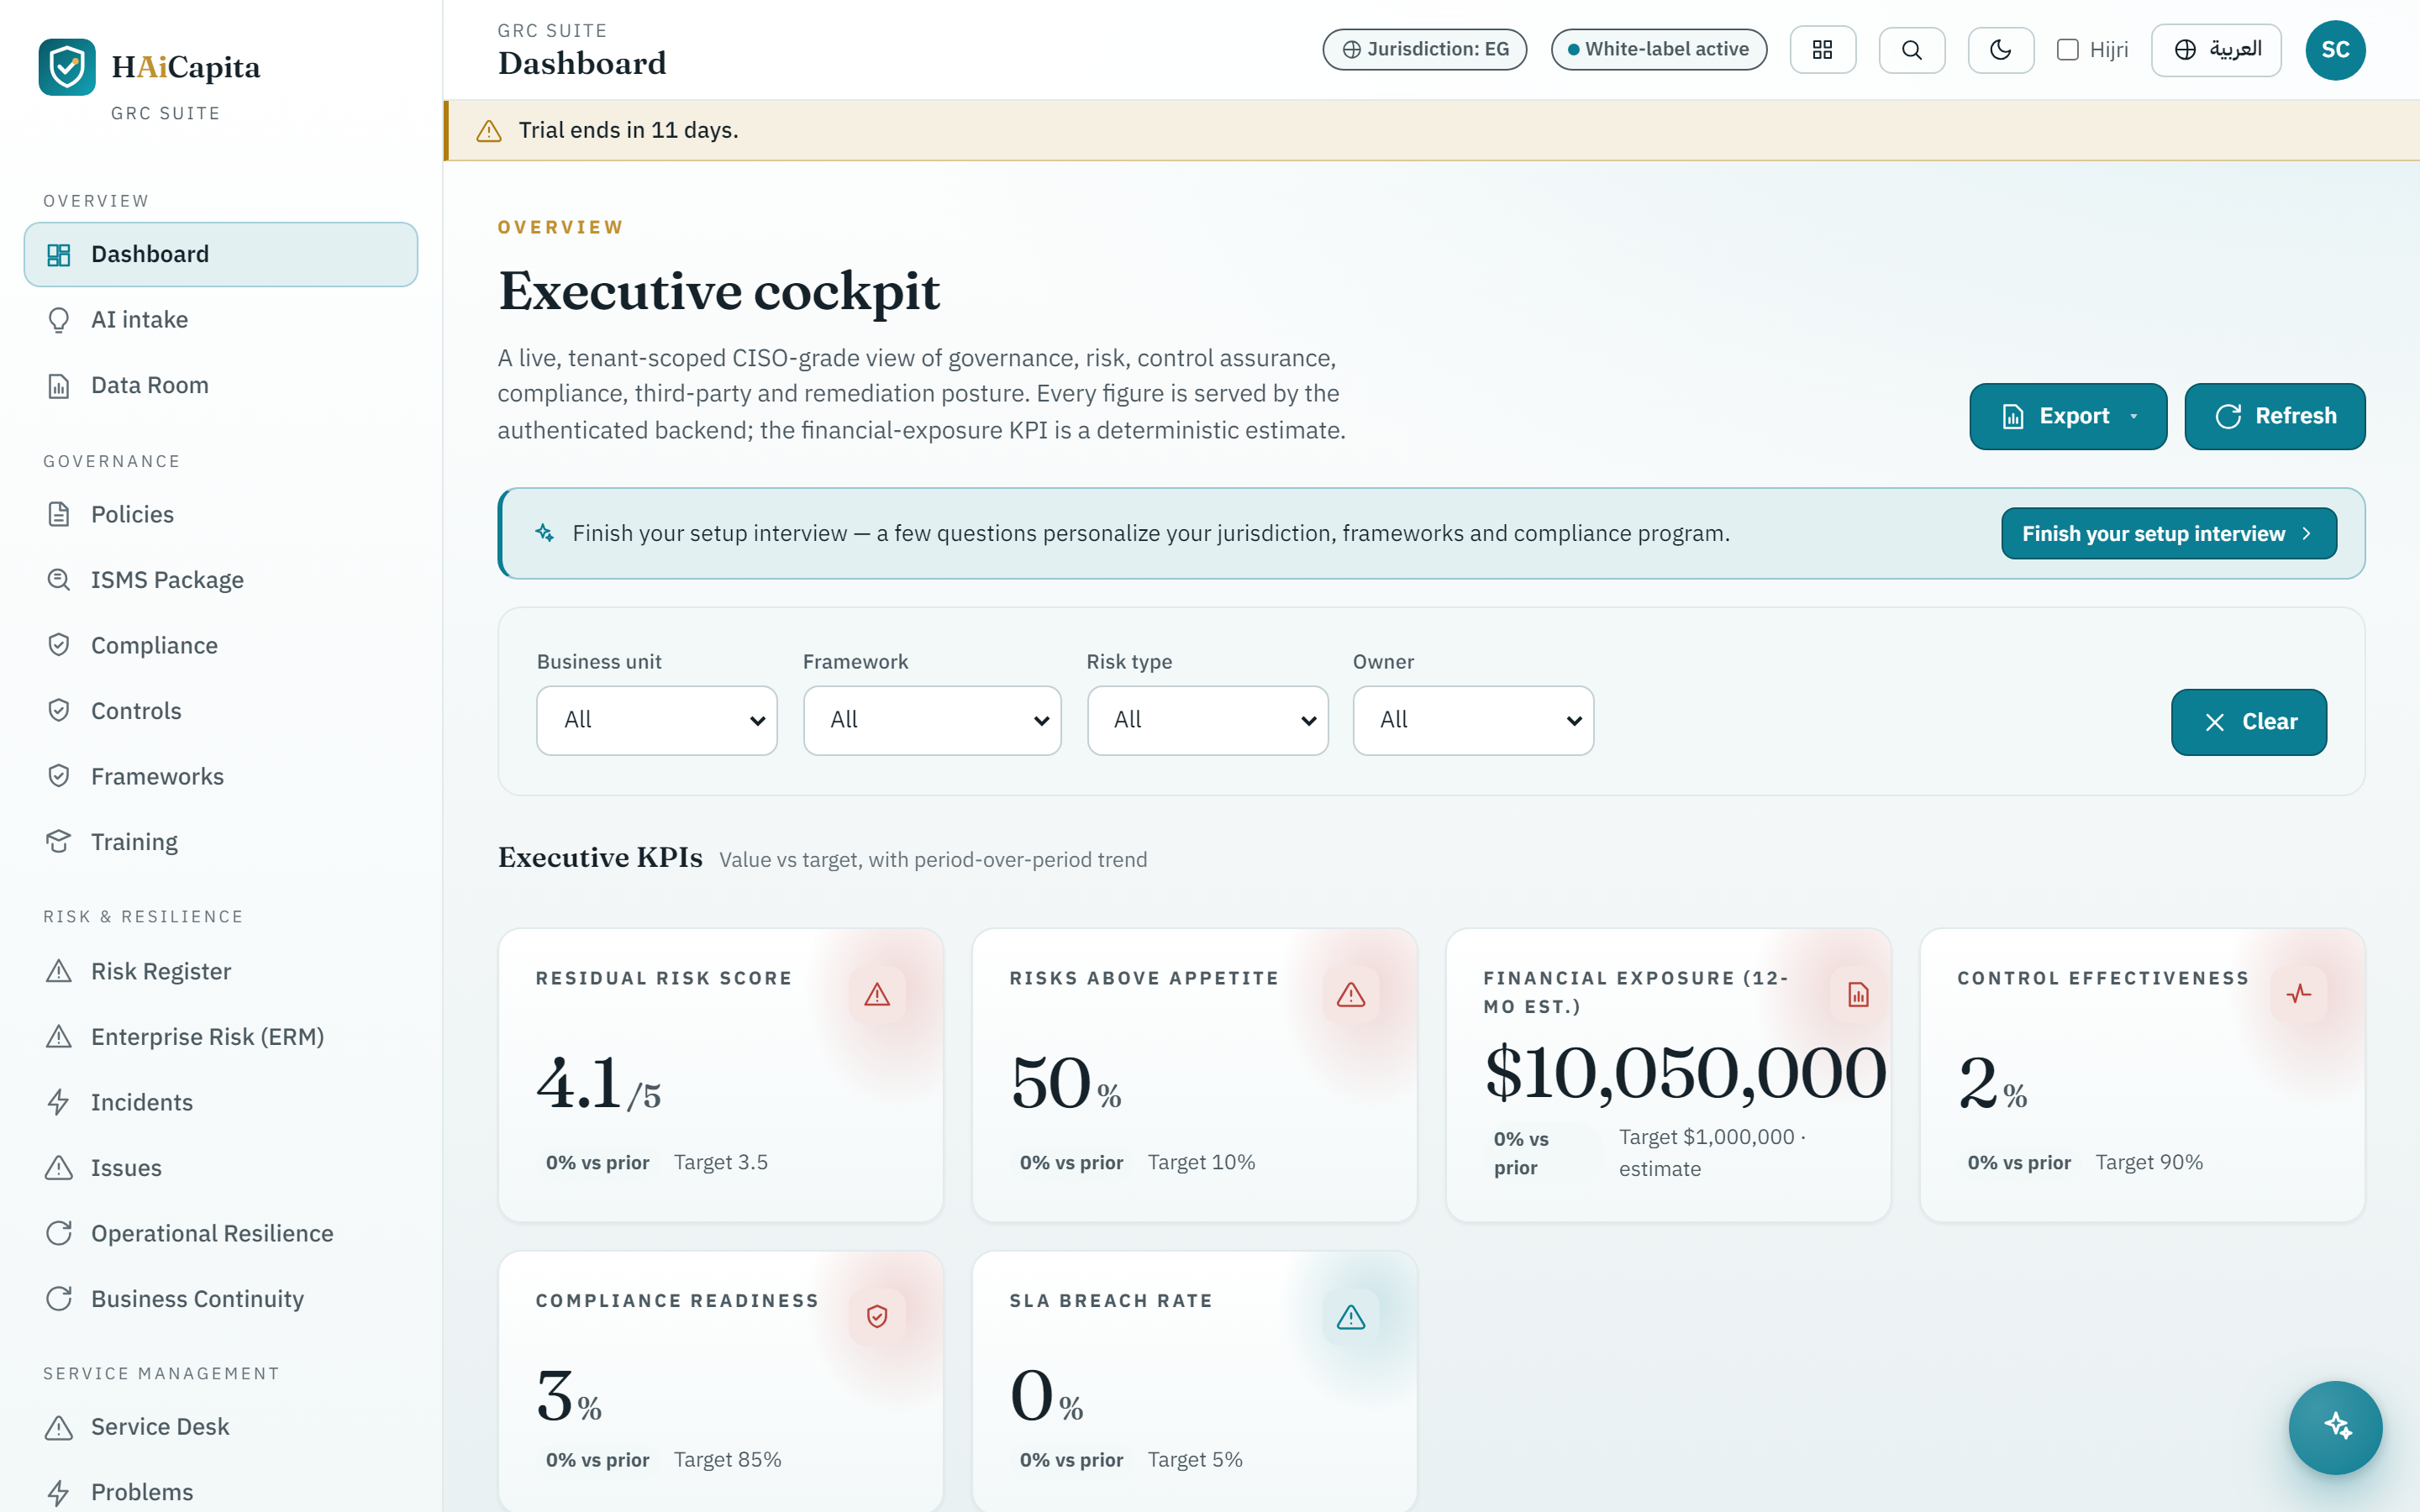Open the Business unit dropdown
The width and height of the screenshot is (2420, 1512).
[656, 720]
